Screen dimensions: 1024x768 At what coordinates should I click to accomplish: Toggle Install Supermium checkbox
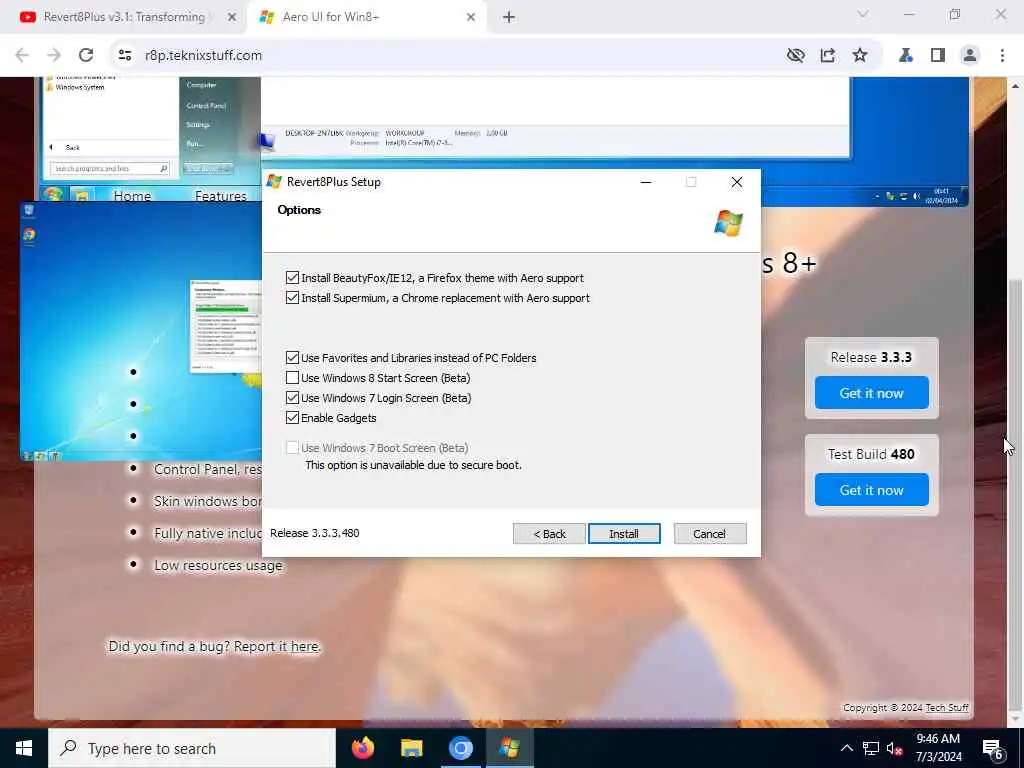[293, 298]
